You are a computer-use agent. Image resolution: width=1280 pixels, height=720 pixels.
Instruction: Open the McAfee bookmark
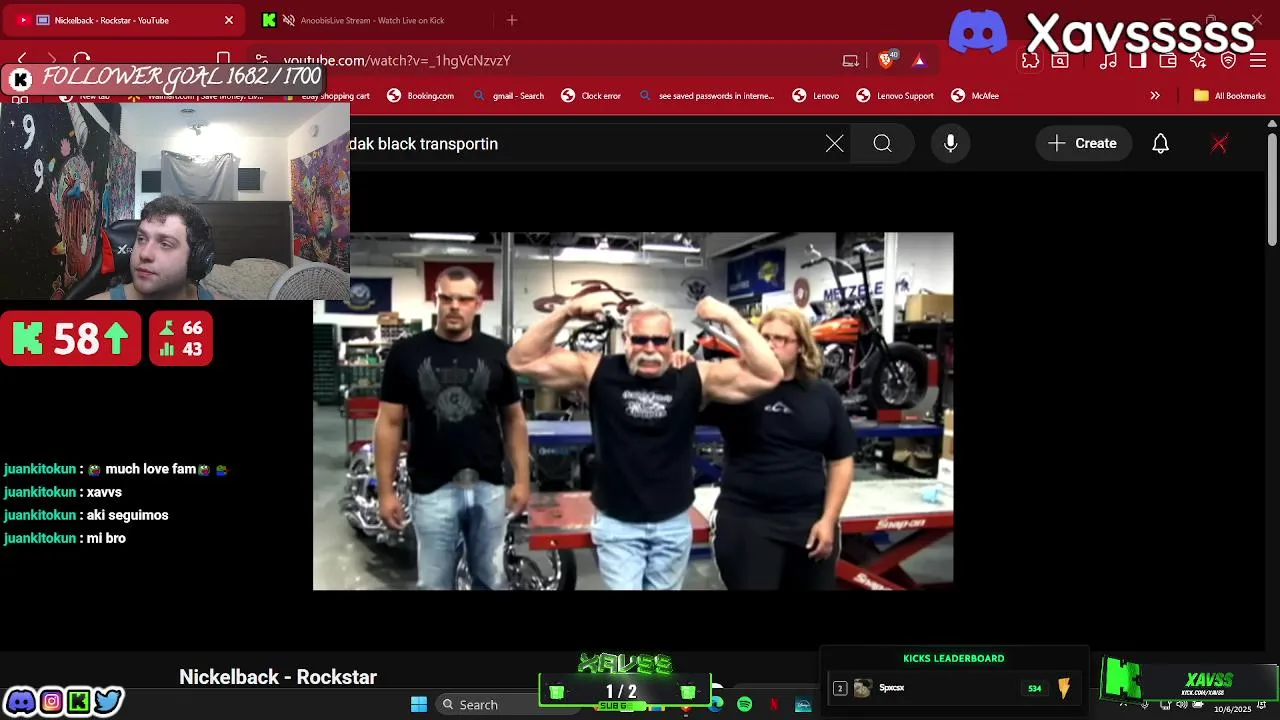click(x=975, y=96)
